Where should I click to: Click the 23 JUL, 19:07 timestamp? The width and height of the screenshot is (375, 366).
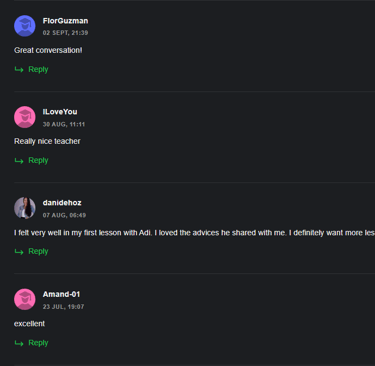click(63, 307)
